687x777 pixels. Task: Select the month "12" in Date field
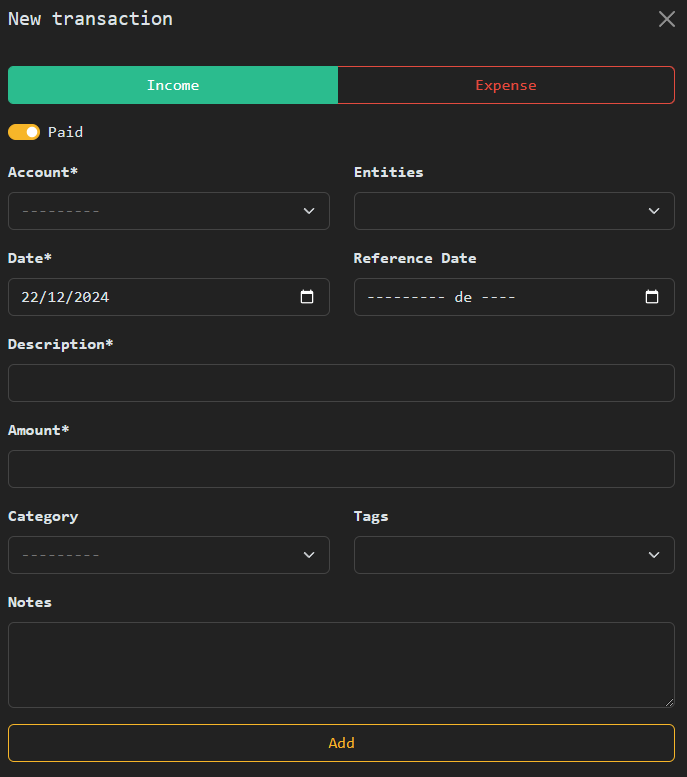coord(56,297)
